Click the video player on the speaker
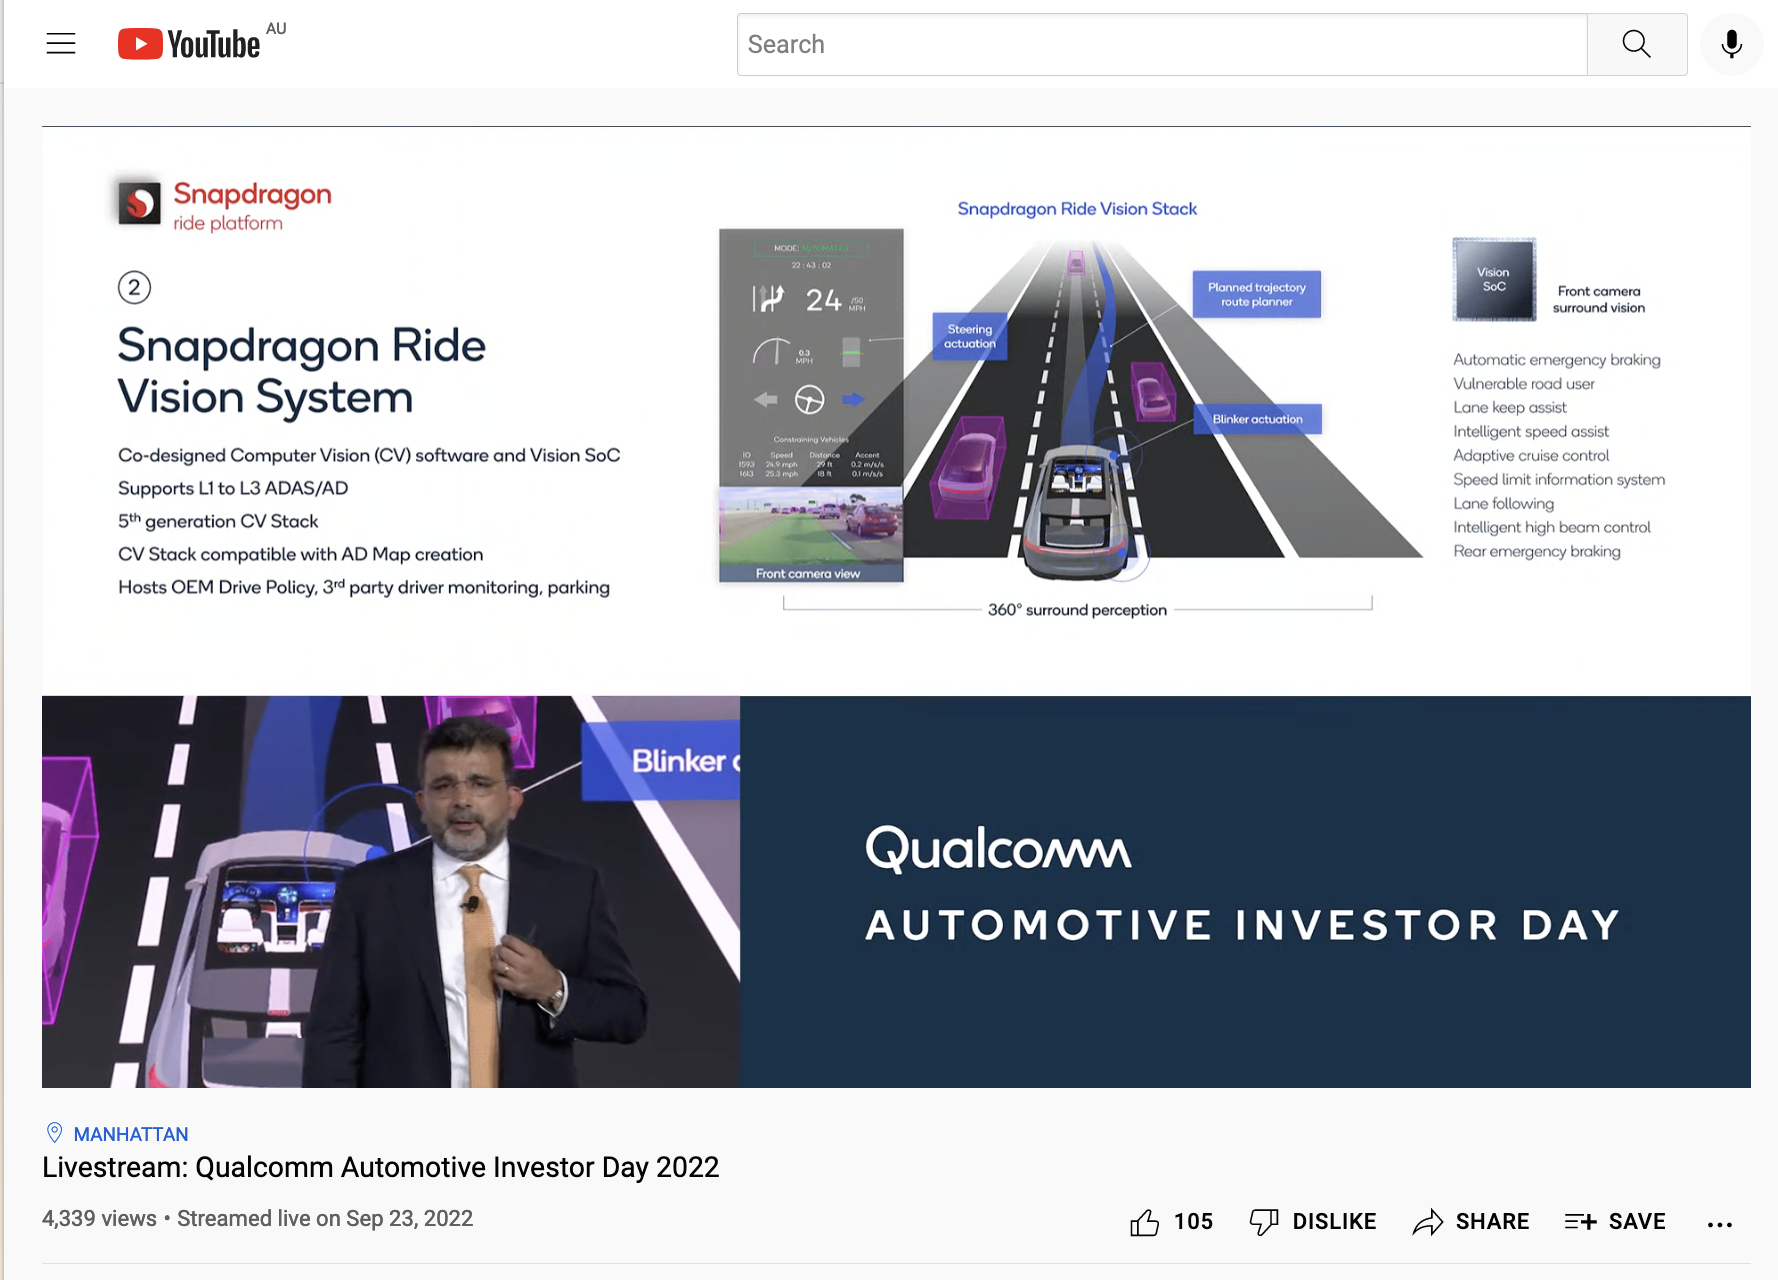 [x=391, y=892]
